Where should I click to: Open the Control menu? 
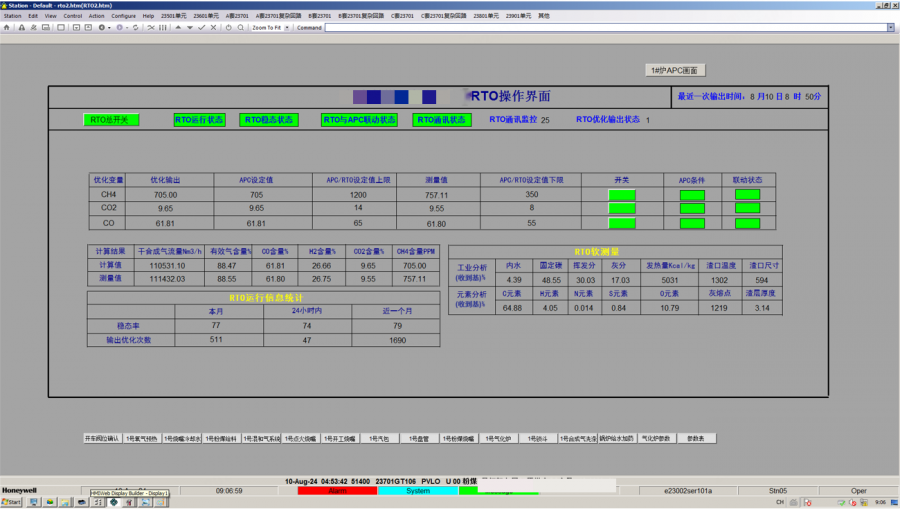(73, 16)
